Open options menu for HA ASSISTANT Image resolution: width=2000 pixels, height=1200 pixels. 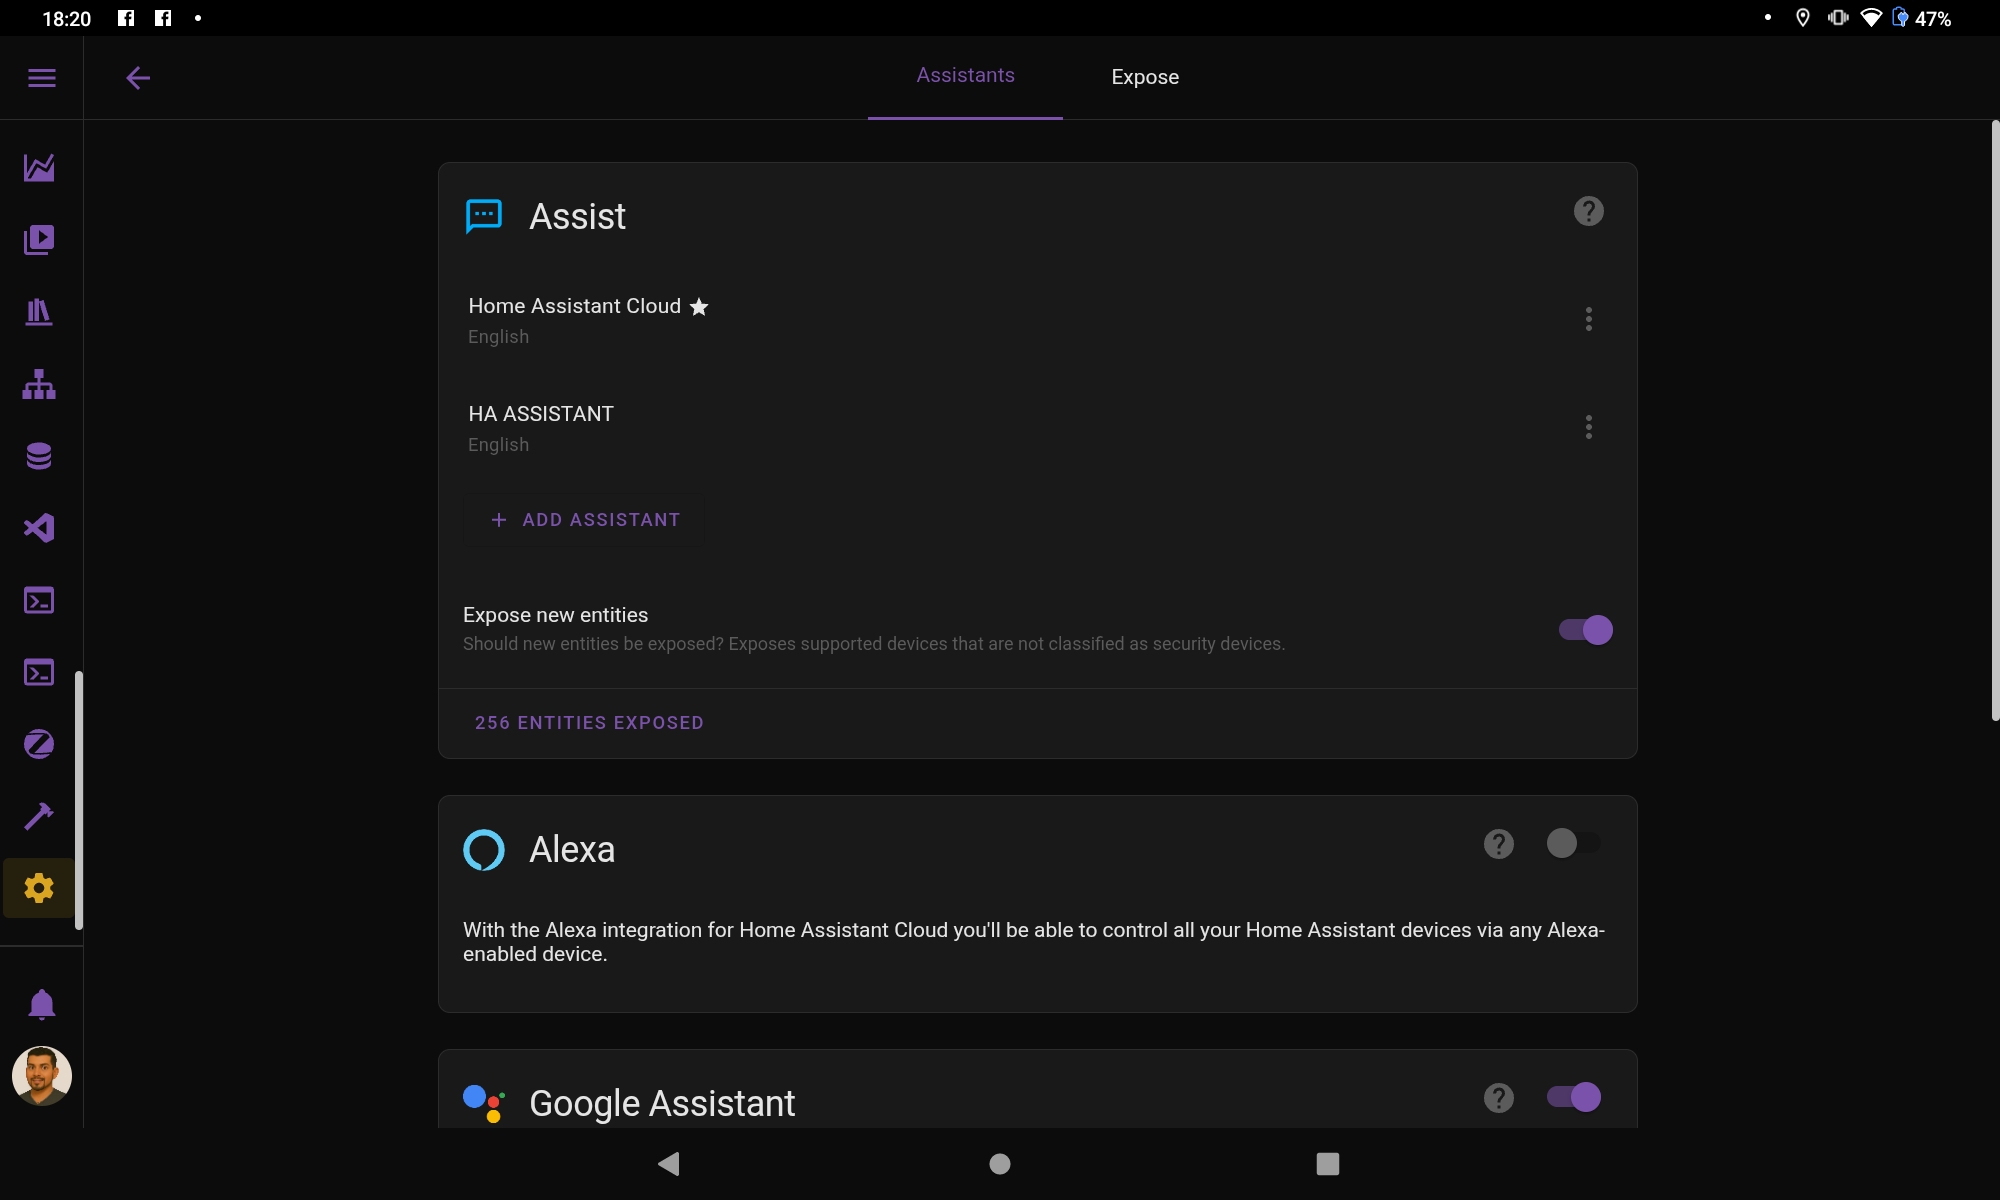pos(1588,427)
